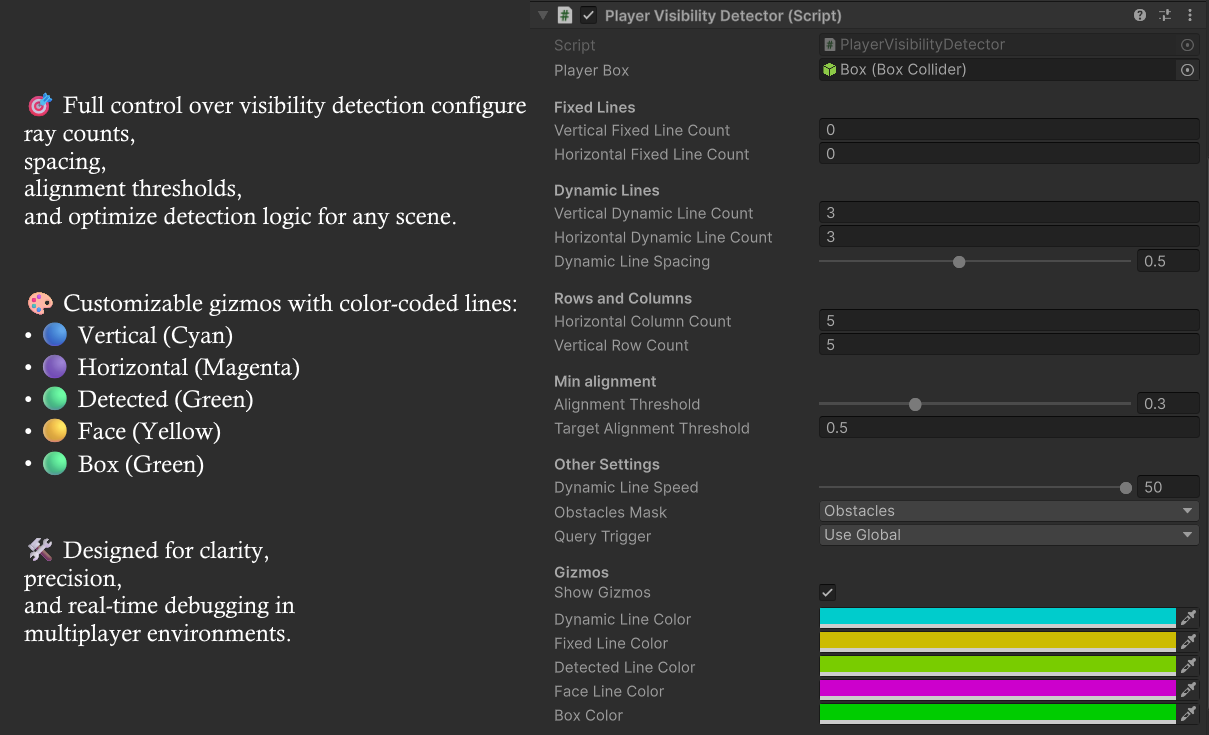The image size is (1209, 735).
Task: Click the cyan Dynamic Line Color swatch
Action: [x=995, y=617]
